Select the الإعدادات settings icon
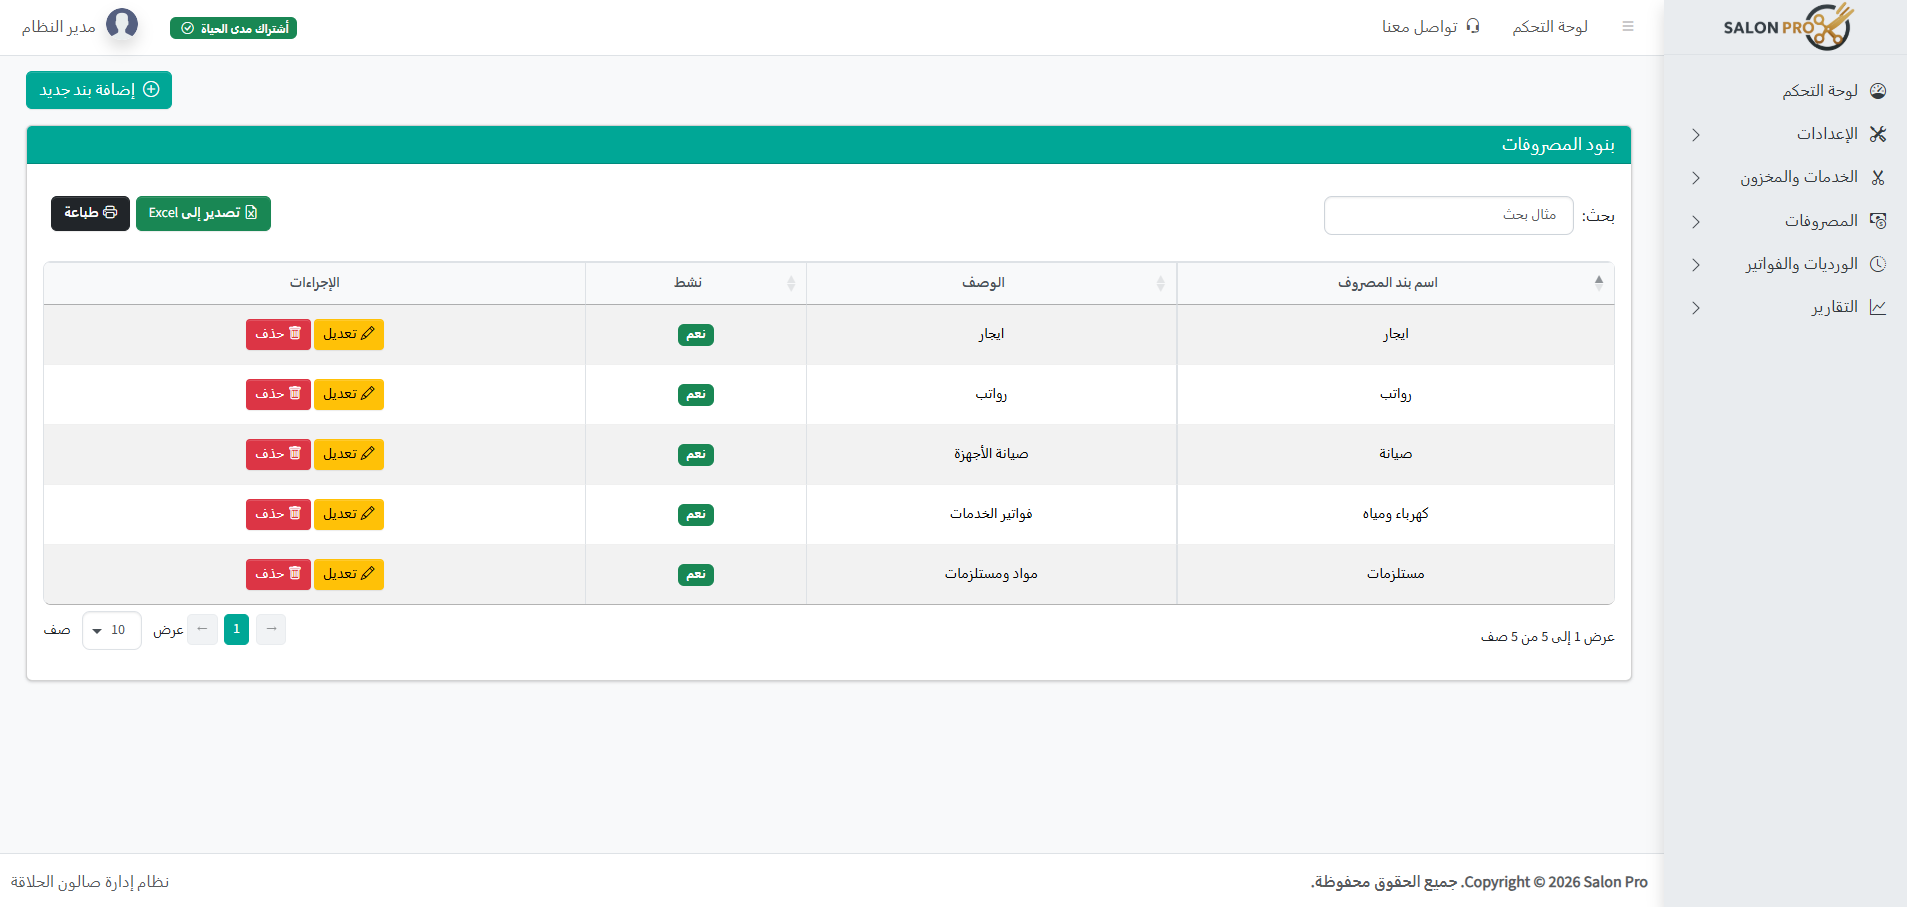 tap(1878, 133)
